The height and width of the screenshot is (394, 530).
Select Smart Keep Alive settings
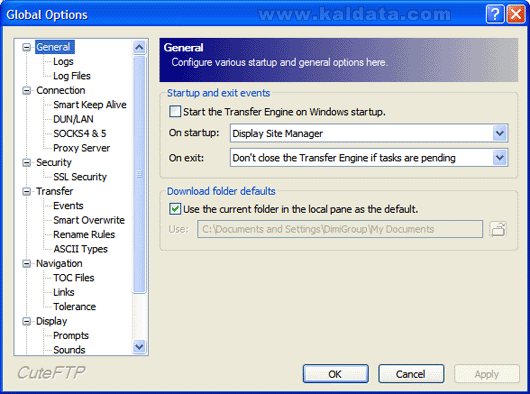(x=90, y=105)
